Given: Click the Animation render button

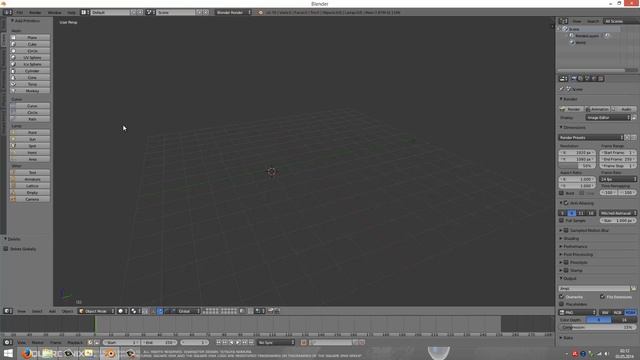Looking at the screenshot, I should click(597, 109).
